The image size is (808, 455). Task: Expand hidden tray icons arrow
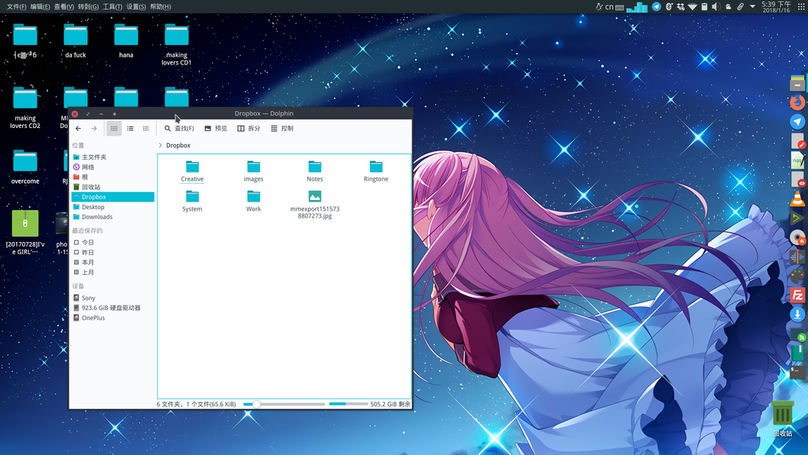click(x=752, y=7)
